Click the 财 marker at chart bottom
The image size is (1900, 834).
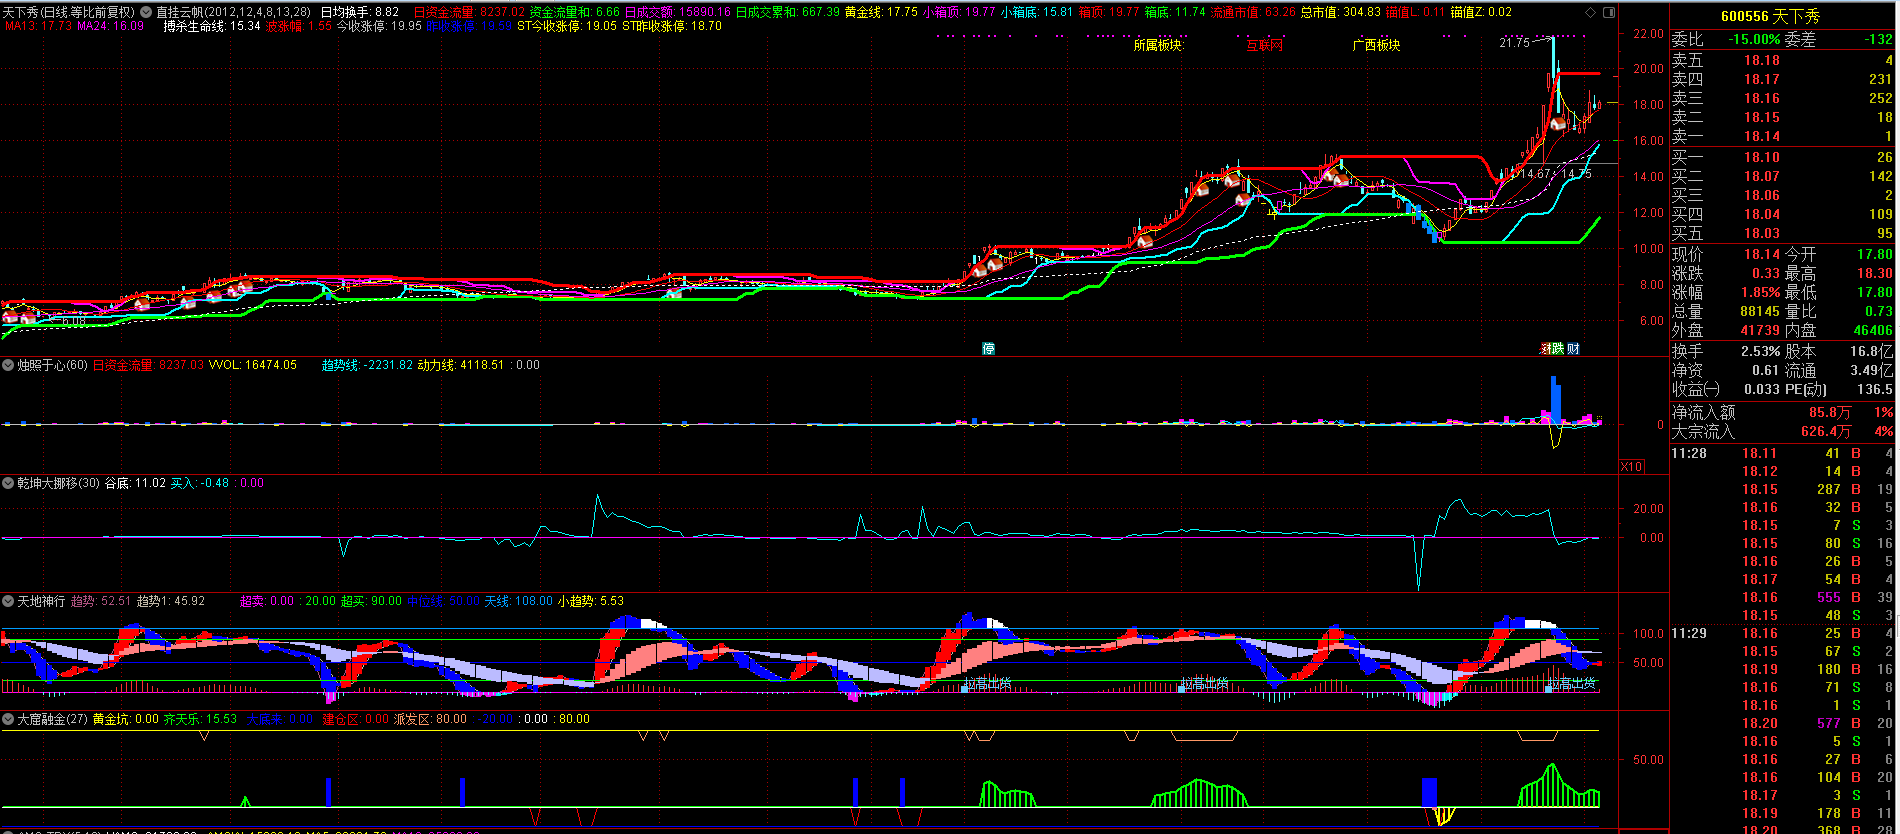tap(1573, 348)
